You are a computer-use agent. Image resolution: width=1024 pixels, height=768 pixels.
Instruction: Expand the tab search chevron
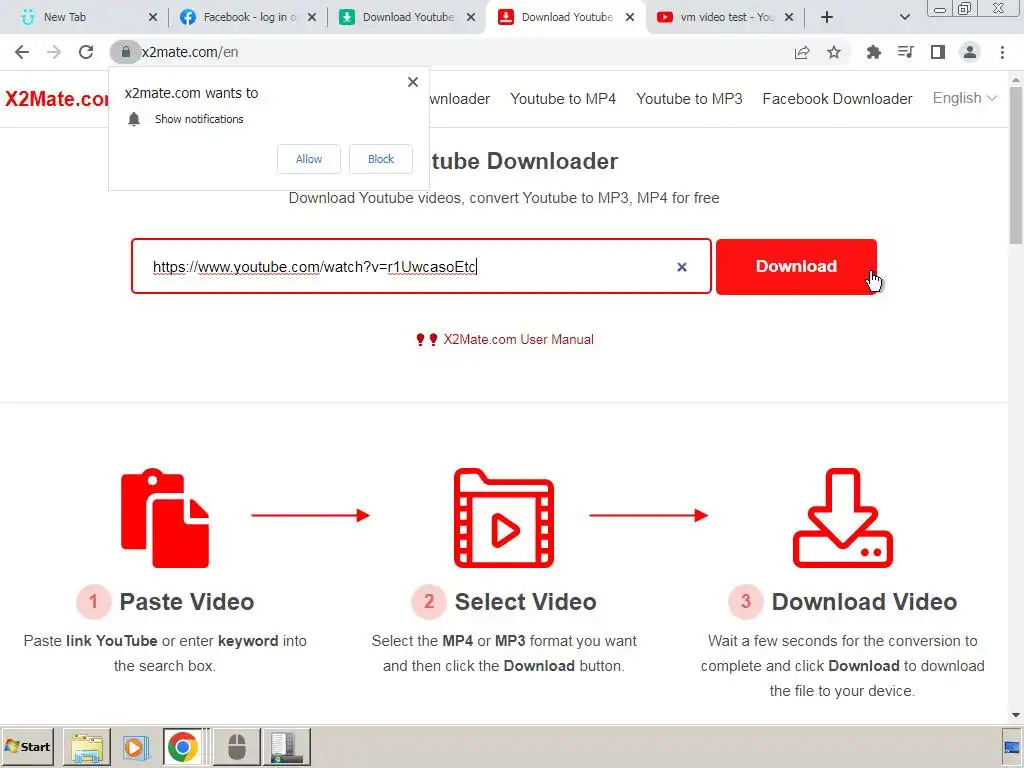tap(904, 17)
